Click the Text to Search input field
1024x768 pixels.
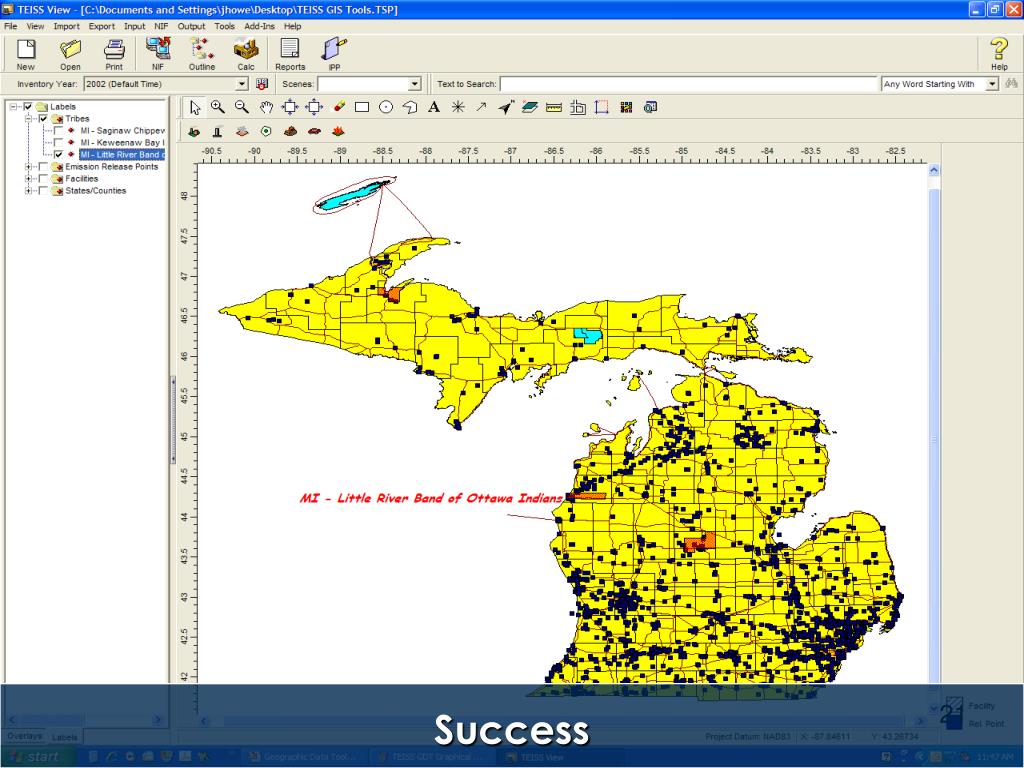pos(688,84)
